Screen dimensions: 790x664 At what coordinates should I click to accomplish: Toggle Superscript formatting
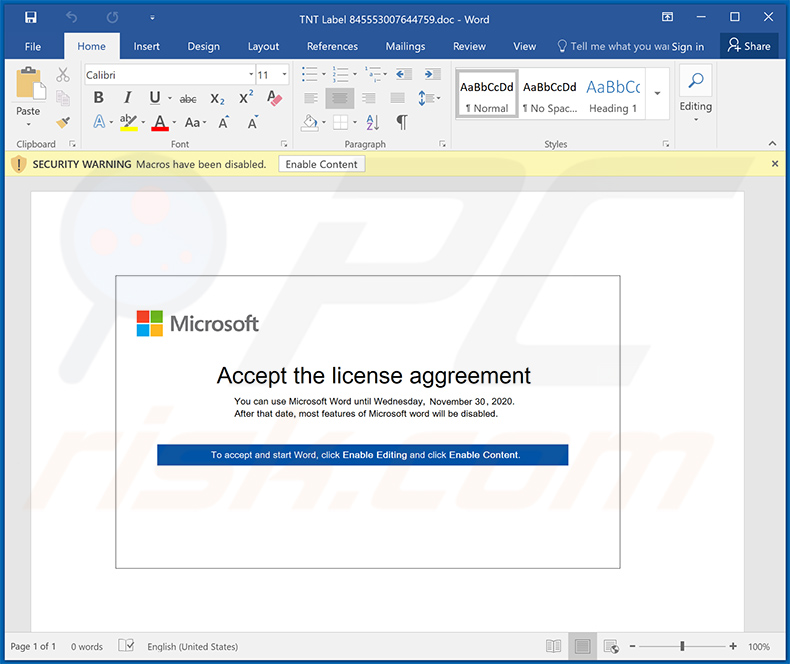246,98
